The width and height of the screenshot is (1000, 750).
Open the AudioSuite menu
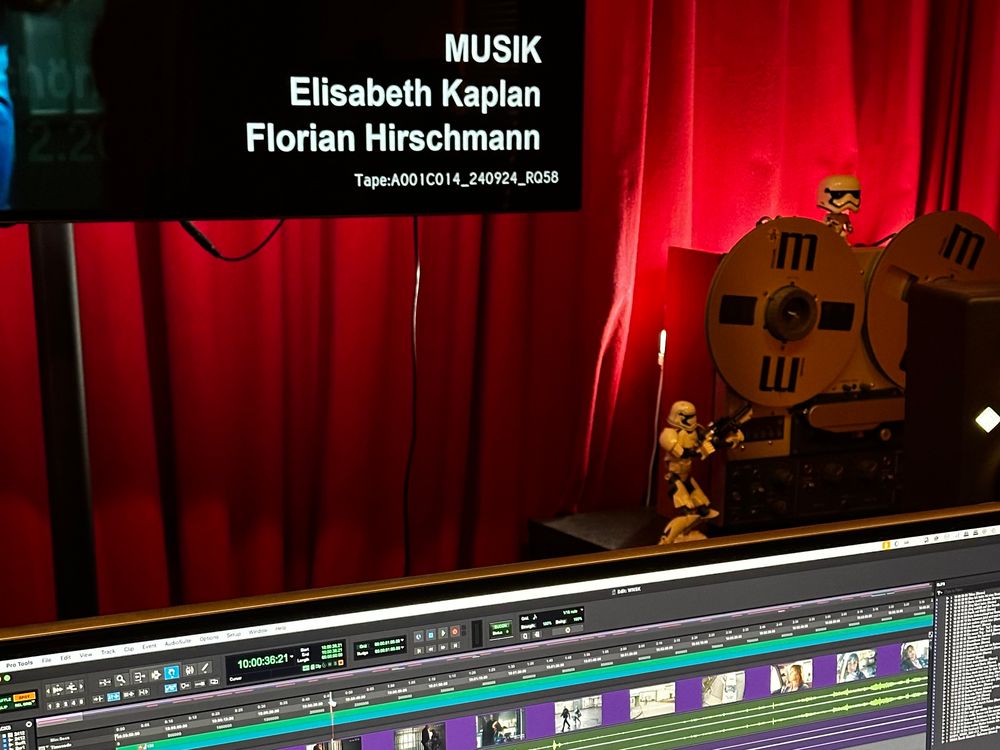(177, 642)
